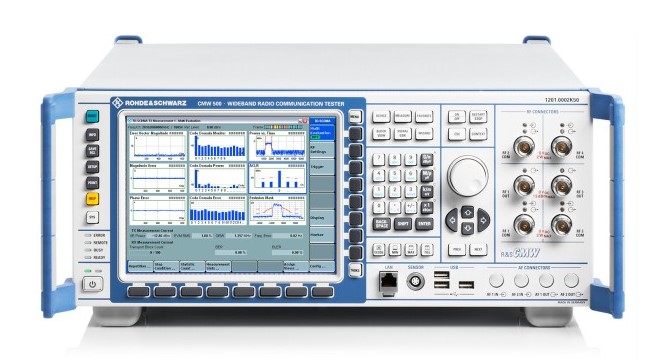
Task: Hit the green RESET key
Action: 92,116
